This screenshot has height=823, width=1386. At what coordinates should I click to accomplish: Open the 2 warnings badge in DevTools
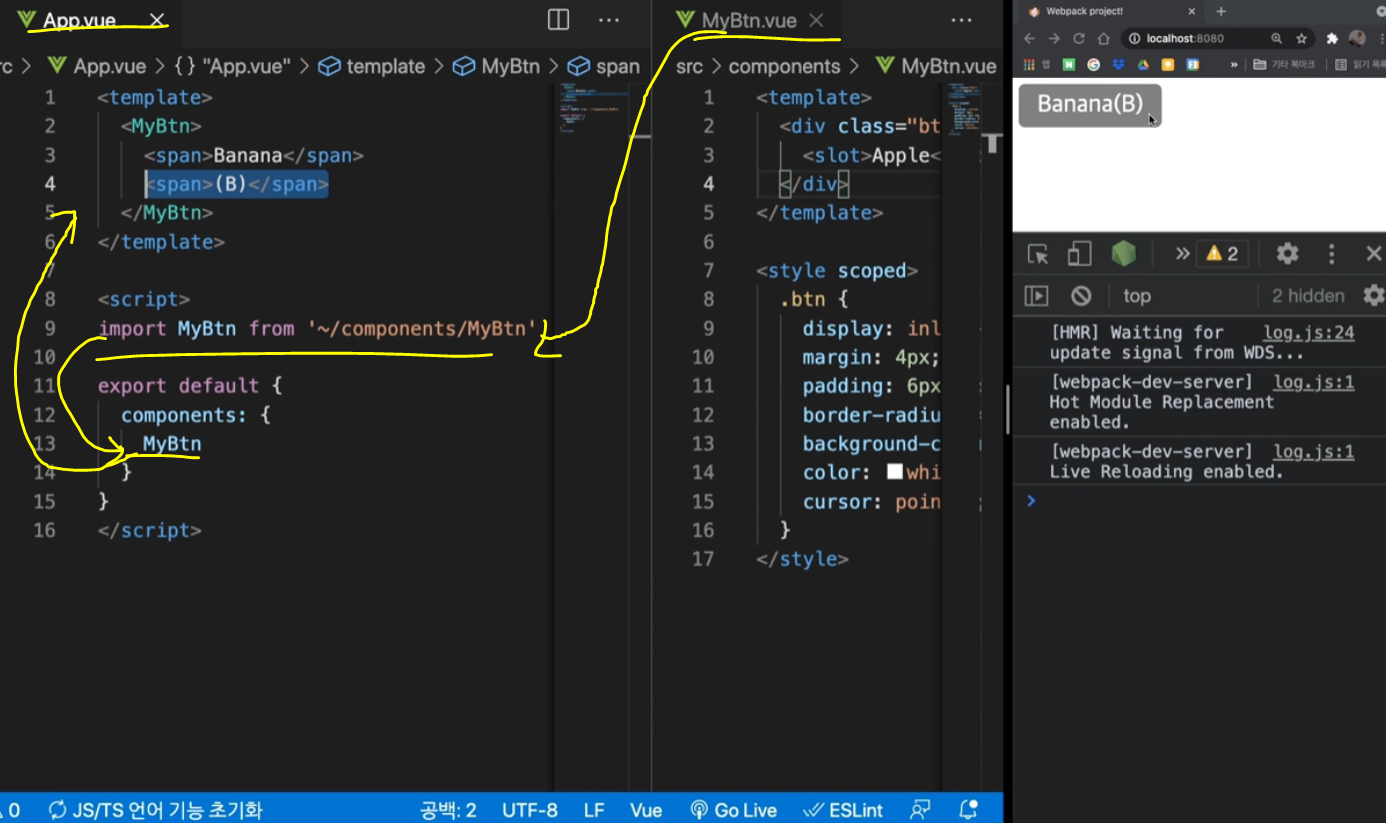click(x=1222, y=254)
